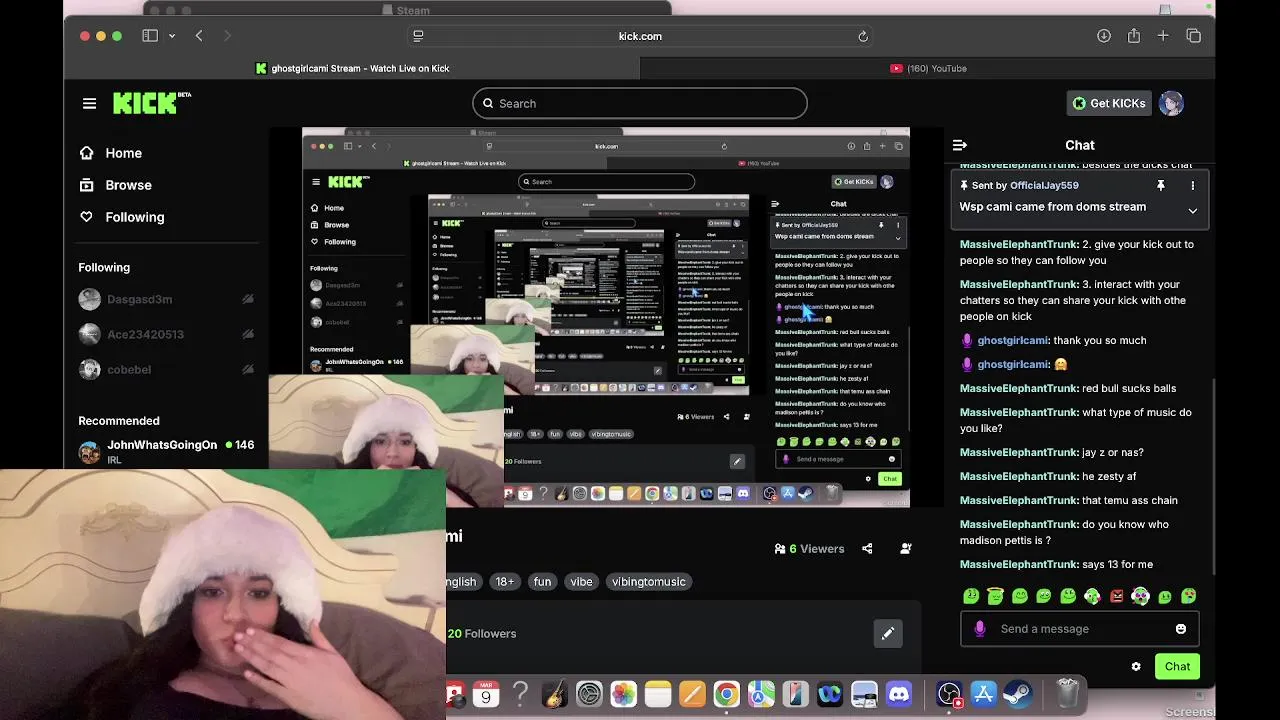Viewport: 1280px width, 720px height.
Task: Open Safari sidebar dropdown arrow
Action: [172, 36]
